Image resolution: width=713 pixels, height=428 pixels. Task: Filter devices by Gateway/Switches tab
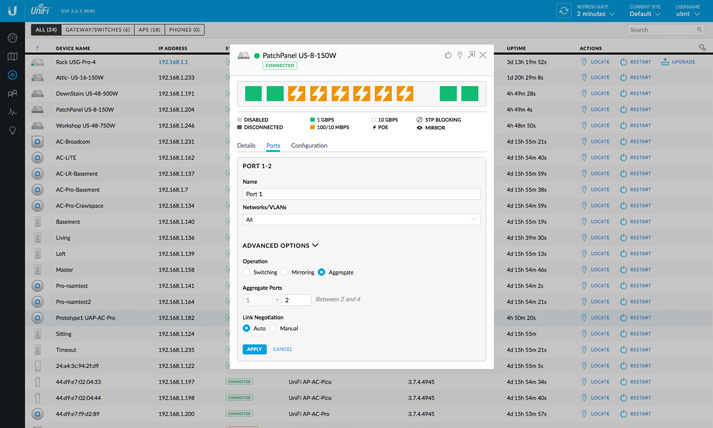[98, 30]
